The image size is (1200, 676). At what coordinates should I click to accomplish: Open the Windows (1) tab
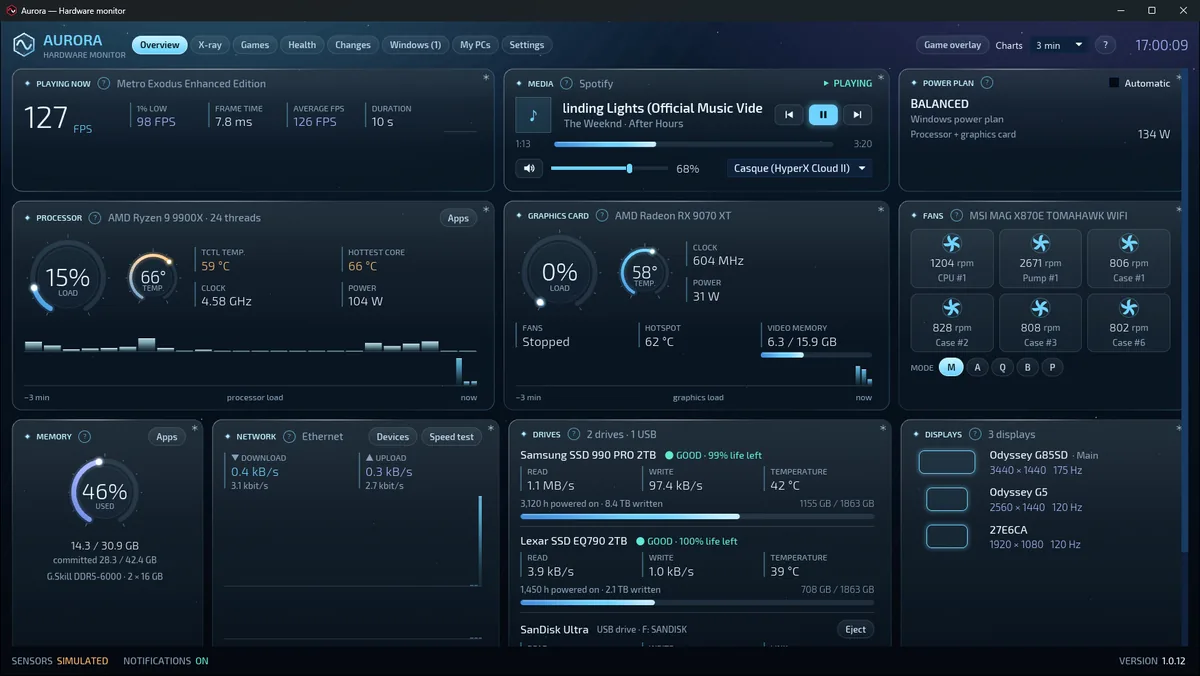415,45
